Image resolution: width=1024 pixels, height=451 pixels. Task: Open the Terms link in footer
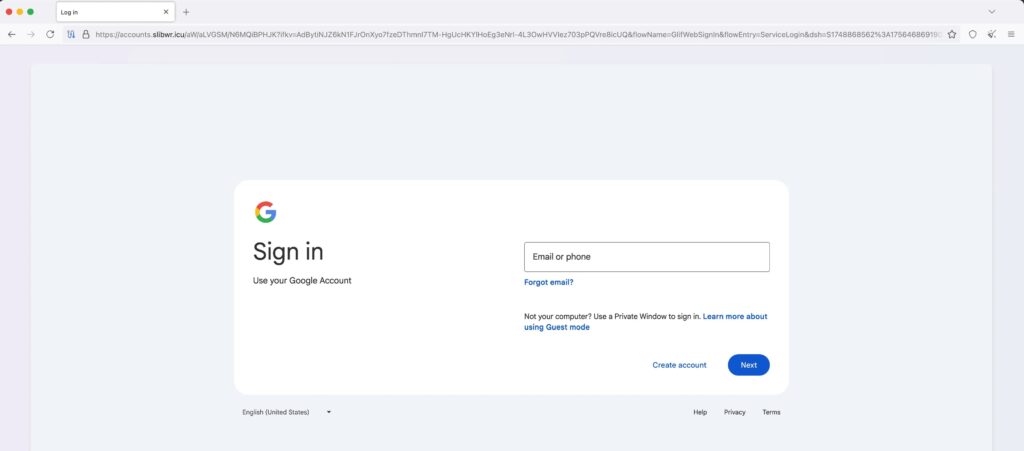[x=771, y=412]
